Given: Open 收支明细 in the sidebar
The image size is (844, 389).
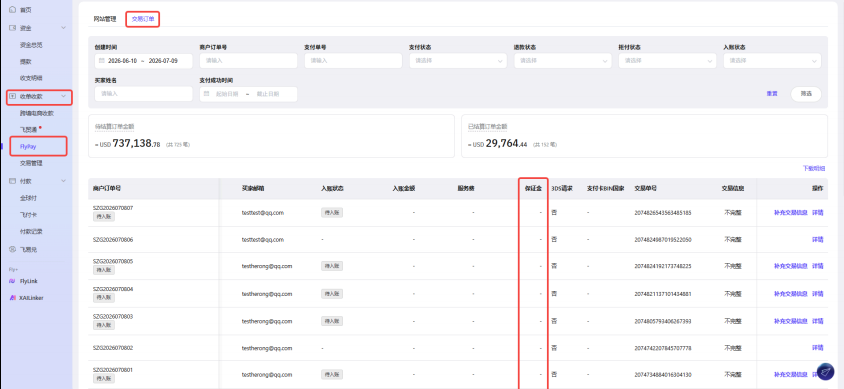Looking at the screenshot, I should point(31,78).
